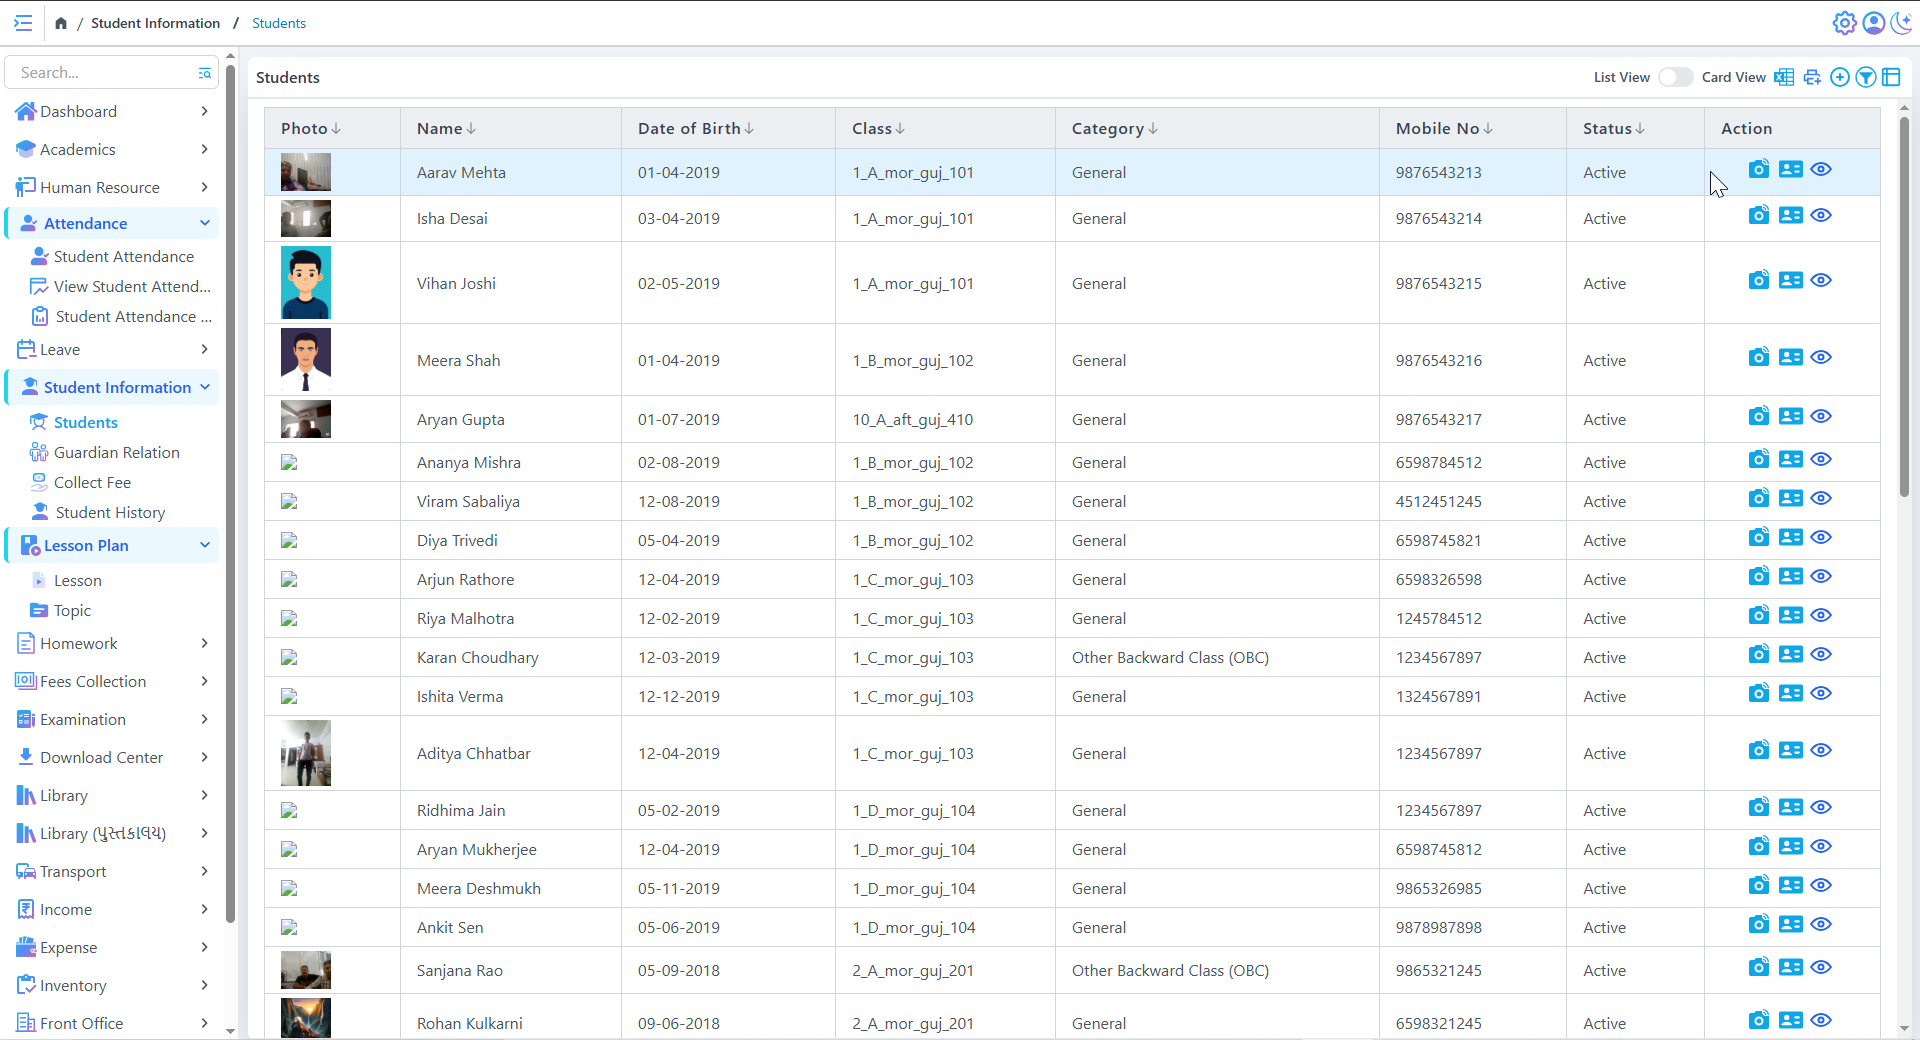Screen dimensions: 1920x1040
Task: Toggle List View to Card View switch
Action: (1675, 77)
